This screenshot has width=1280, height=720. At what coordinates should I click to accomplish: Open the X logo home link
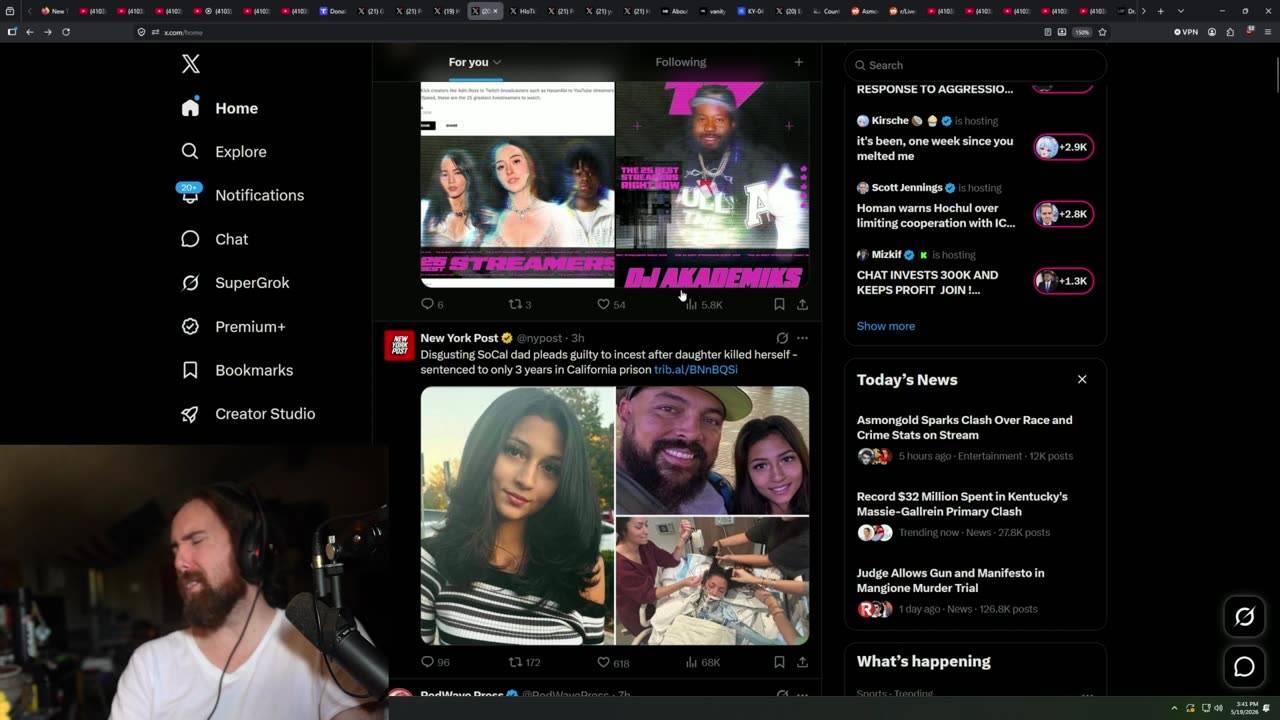click(191, 64)
